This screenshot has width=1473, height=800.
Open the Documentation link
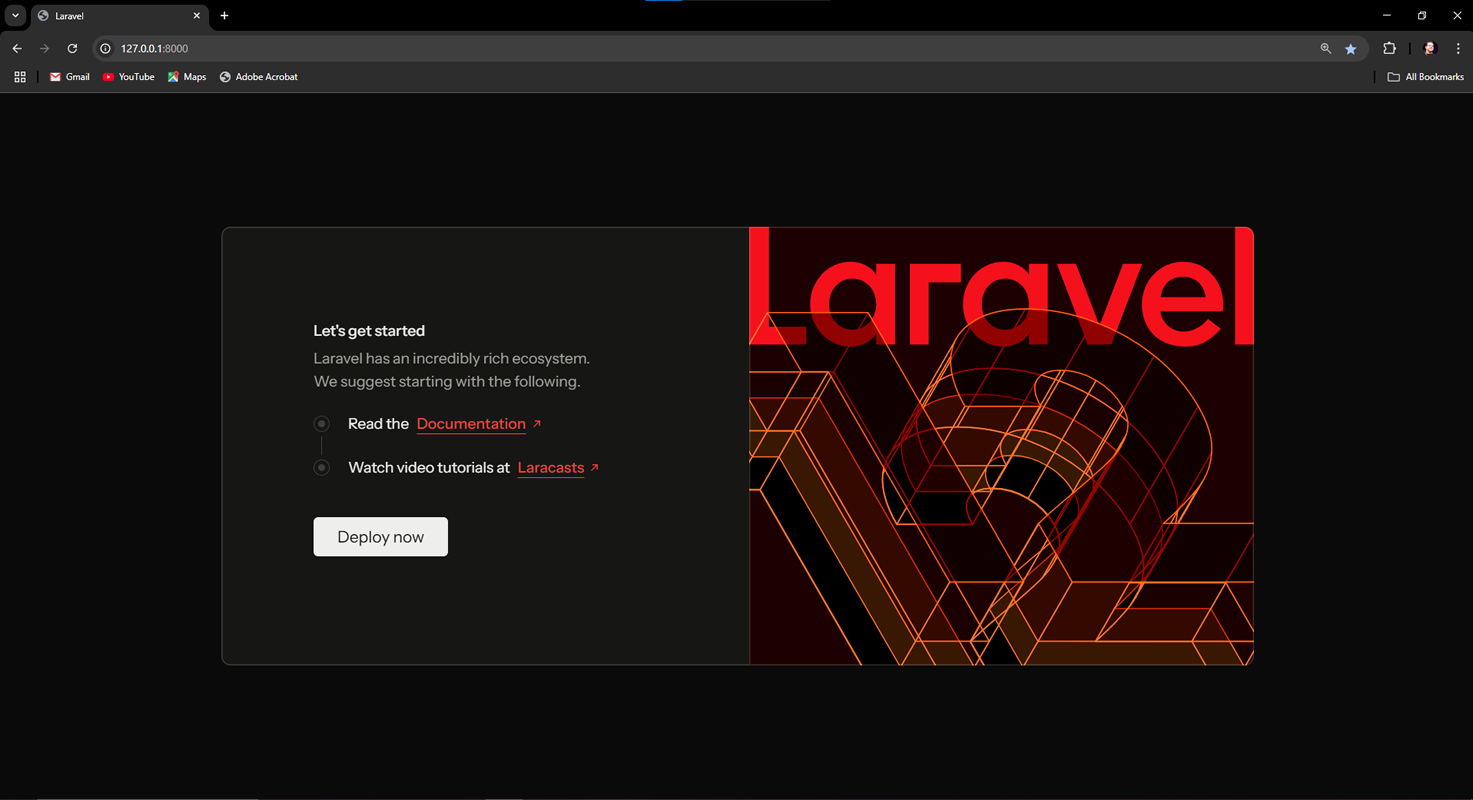pyautogui.click(x=471, y=424)
